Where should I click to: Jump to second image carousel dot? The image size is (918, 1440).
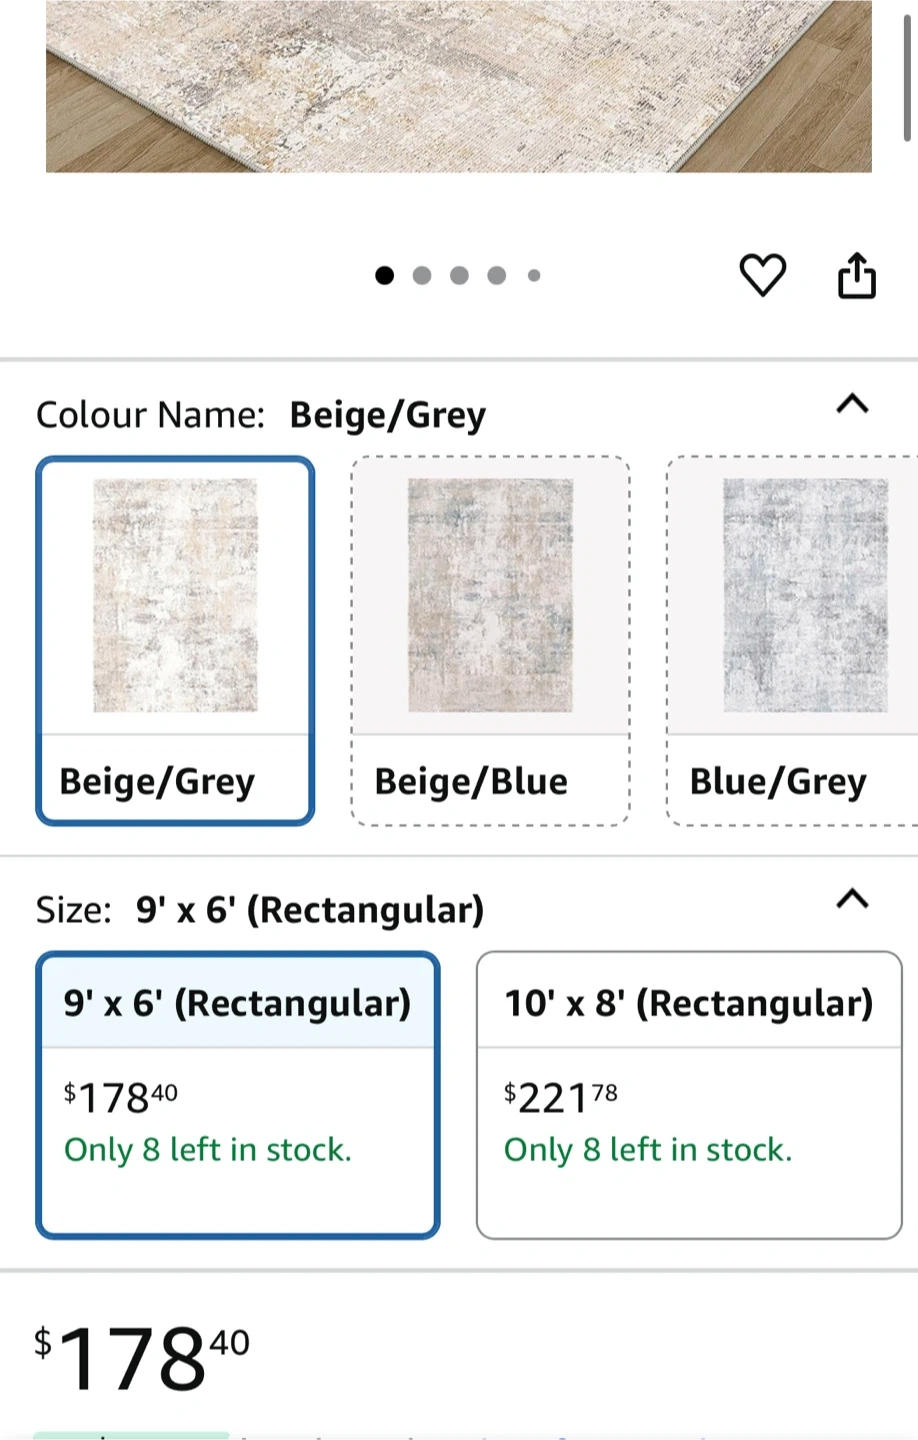[x=422, y=275]
